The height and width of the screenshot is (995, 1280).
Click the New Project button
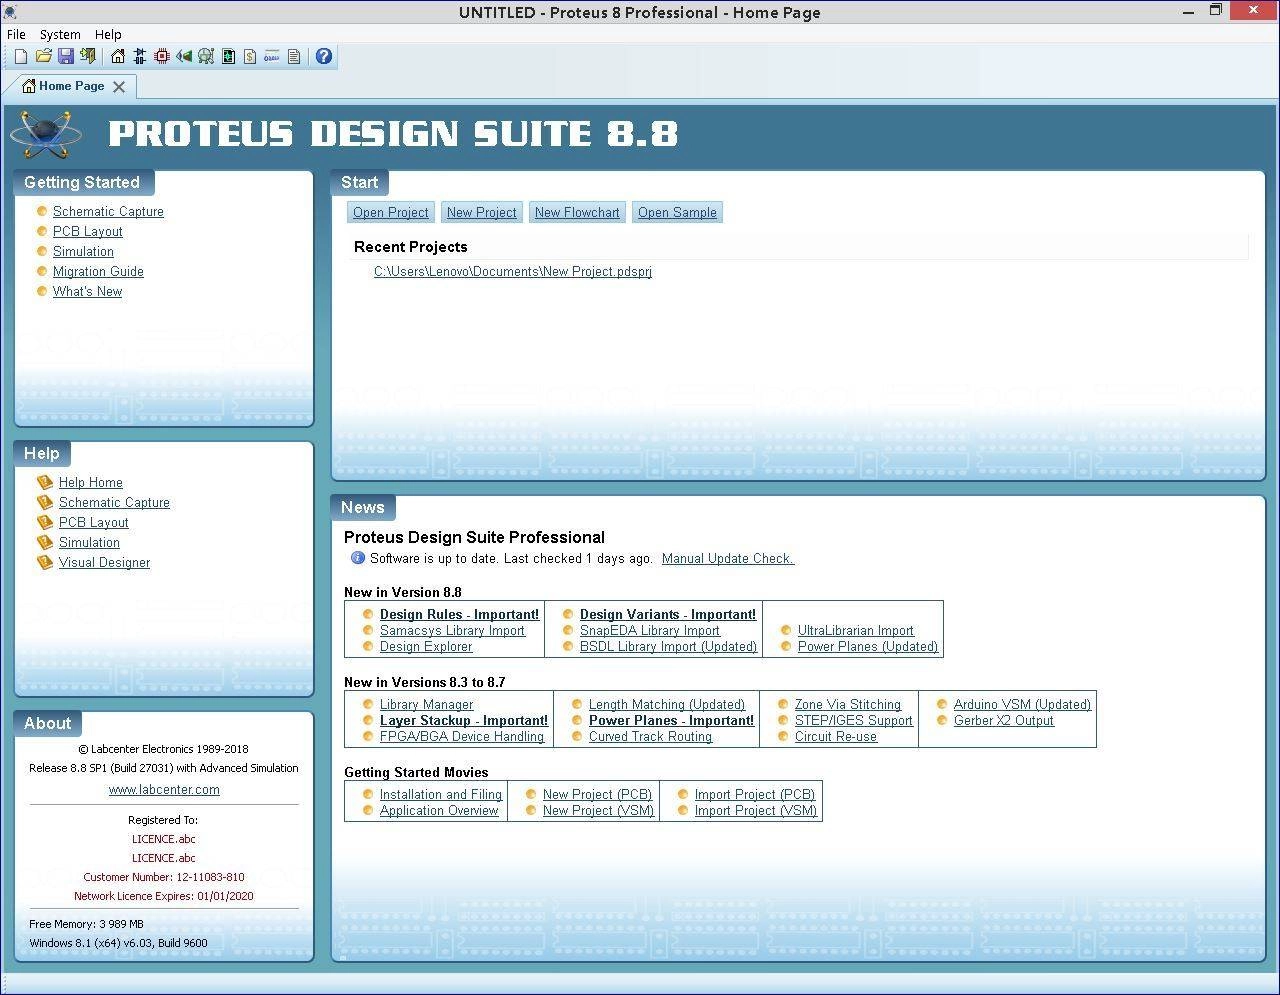(481, 212)
